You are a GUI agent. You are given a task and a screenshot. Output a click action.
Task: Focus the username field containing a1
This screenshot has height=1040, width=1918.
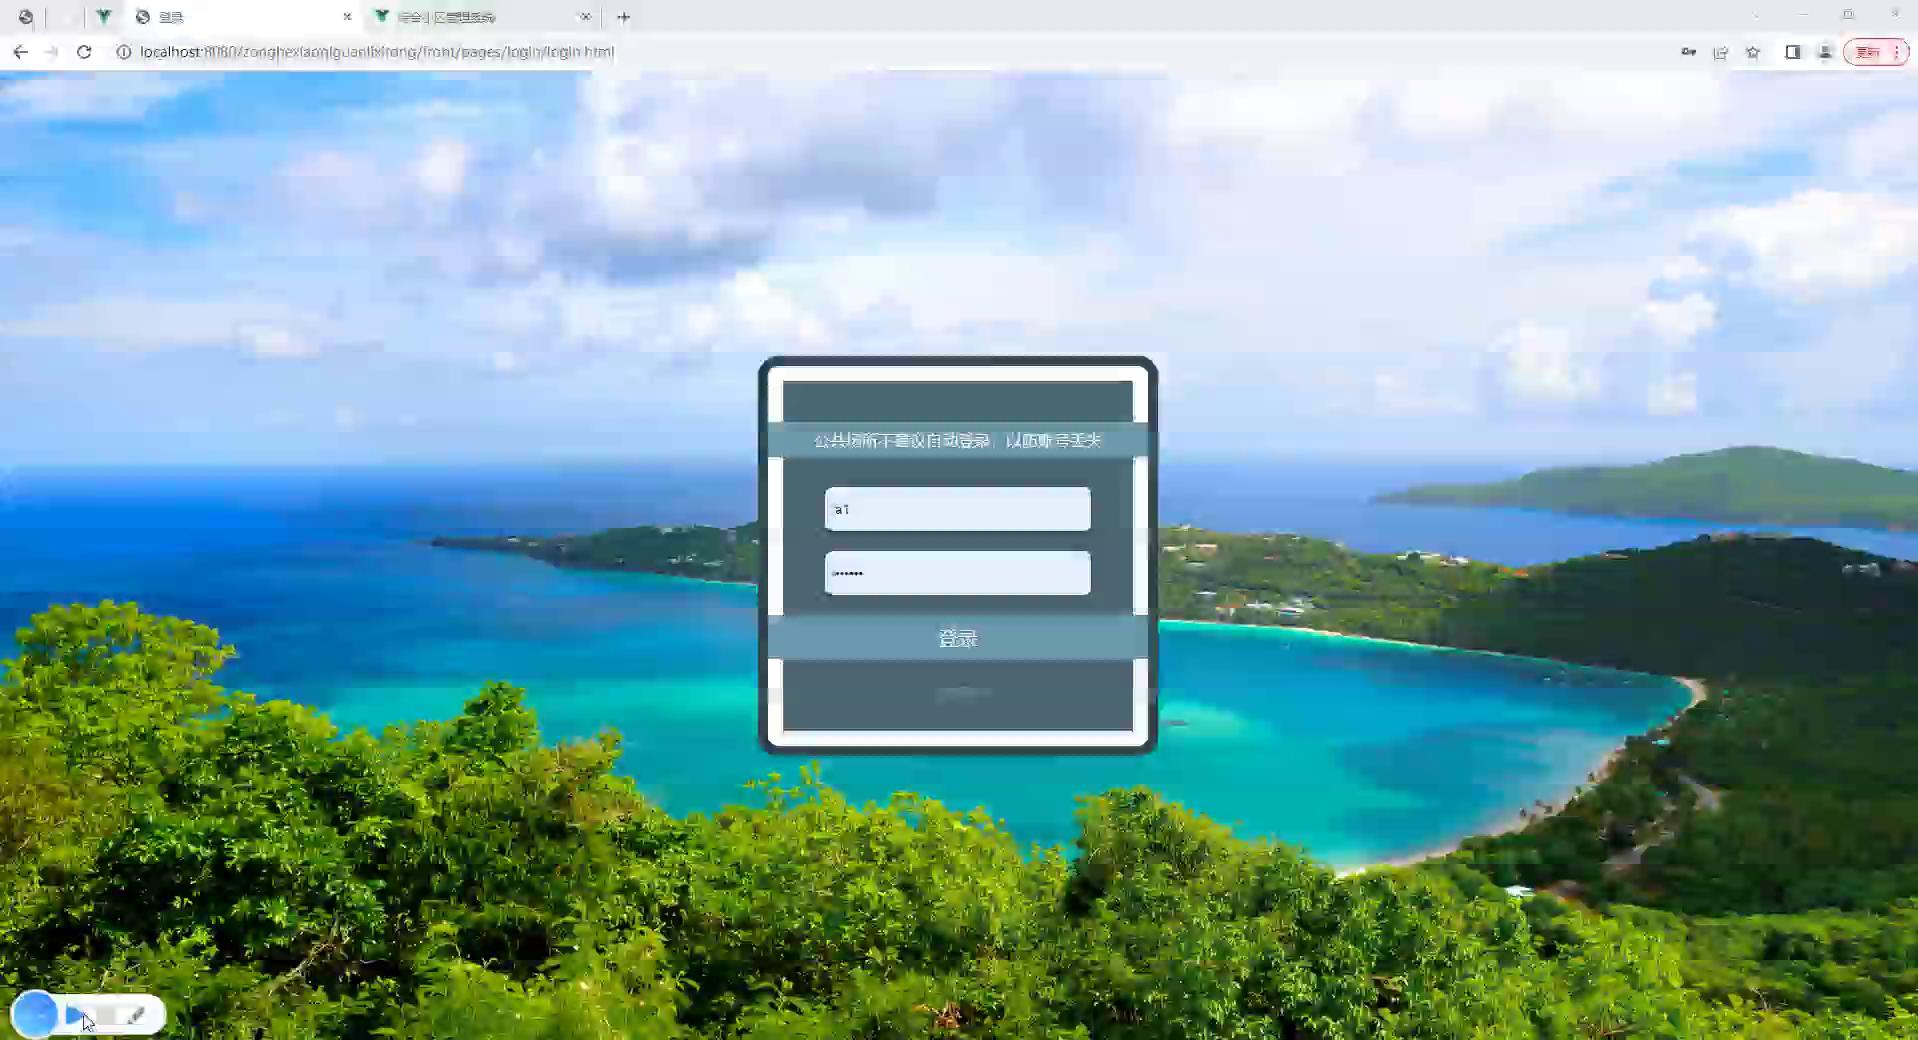pos(957,509)
